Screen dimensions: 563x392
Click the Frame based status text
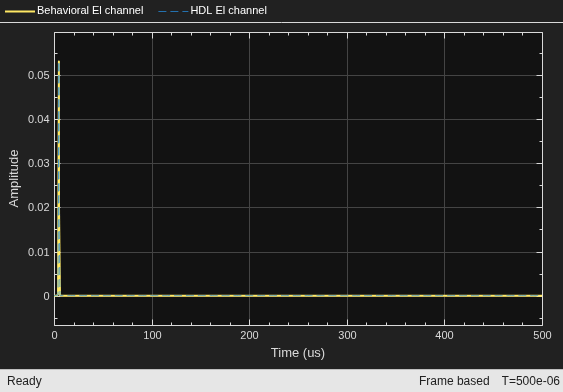coord(454,381)
